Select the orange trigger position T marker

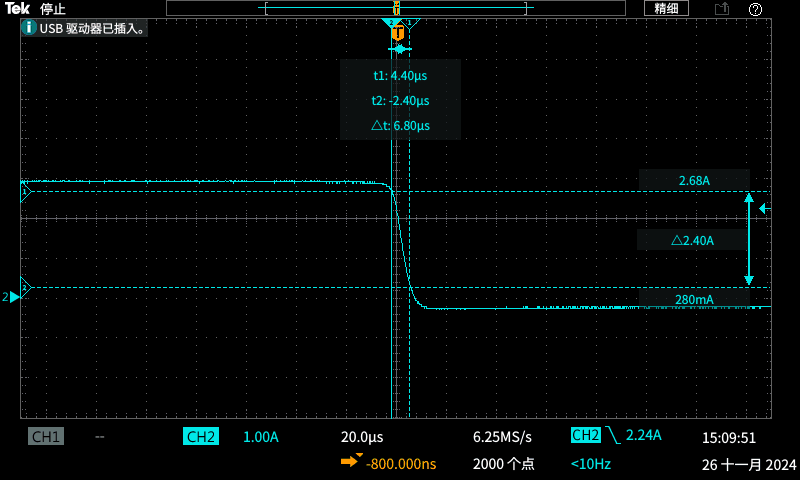(398, 33)
